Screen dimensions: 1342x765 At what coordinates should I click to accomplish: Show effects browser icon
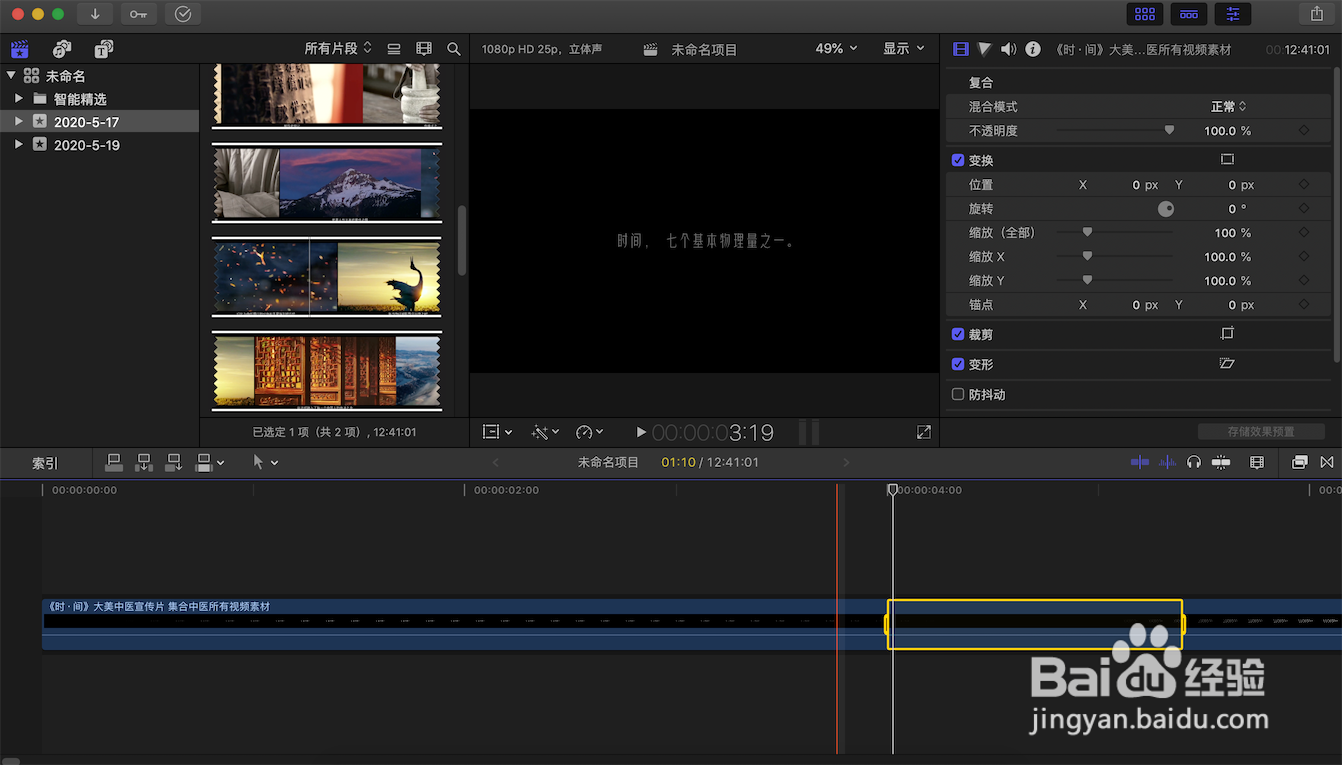point(1299,462)
